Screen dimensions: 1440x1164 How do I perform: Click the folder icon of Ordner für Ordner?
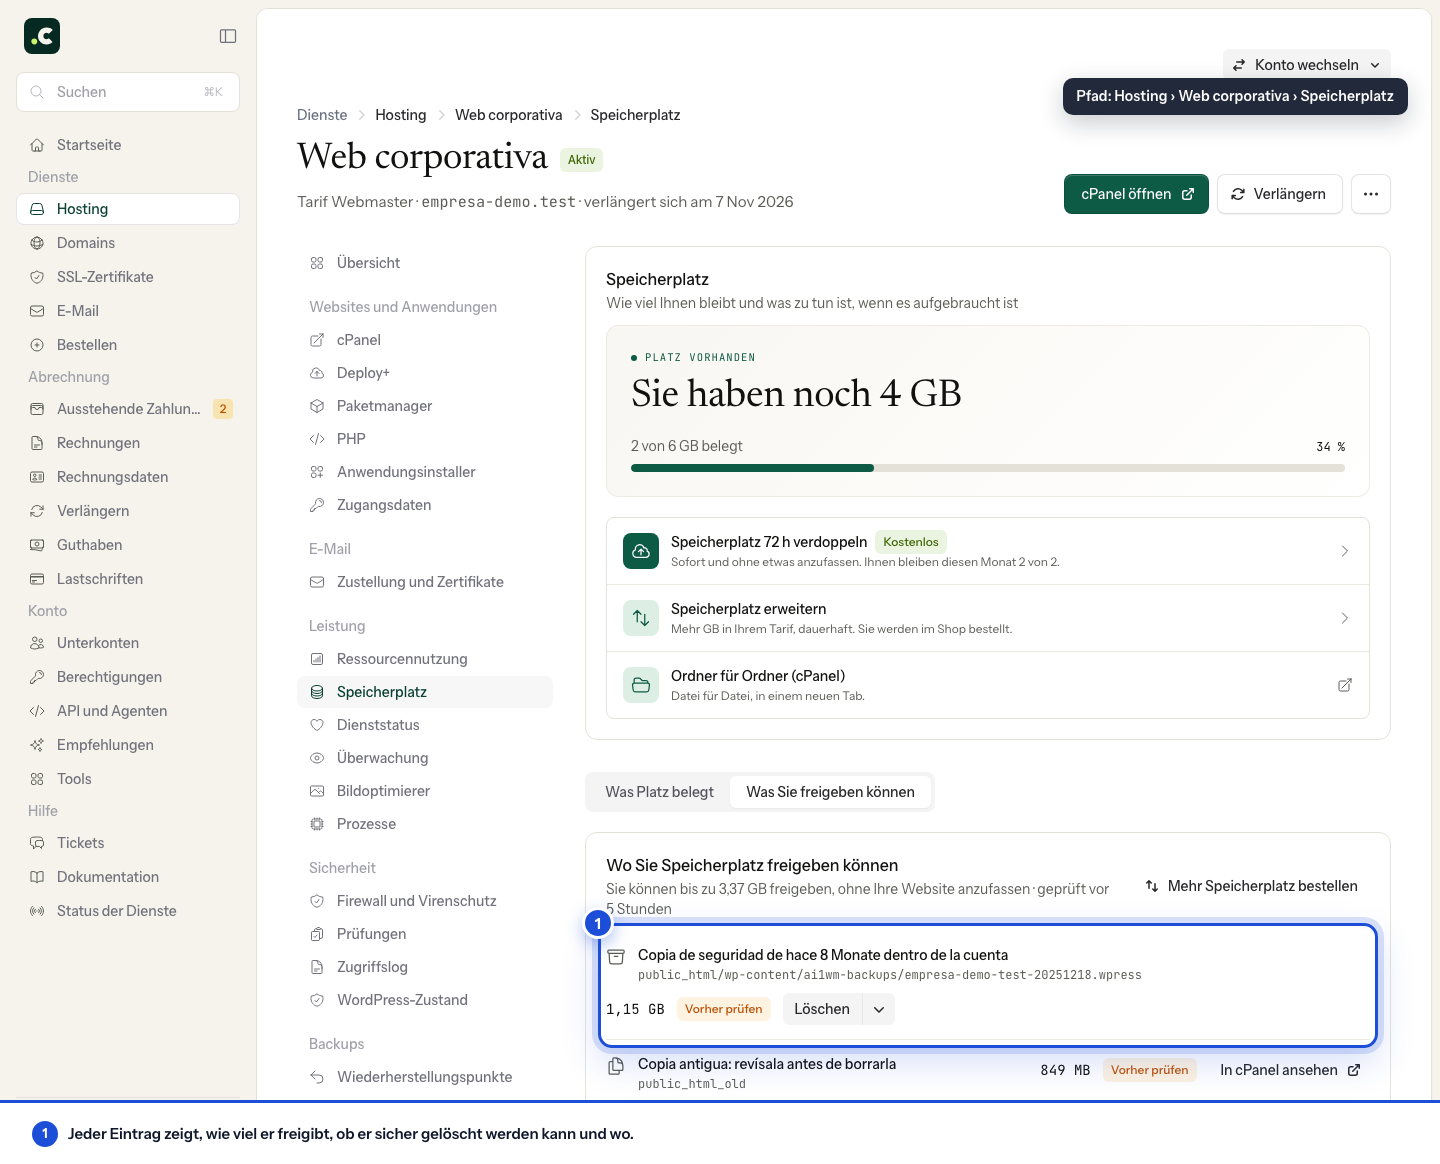641,685
